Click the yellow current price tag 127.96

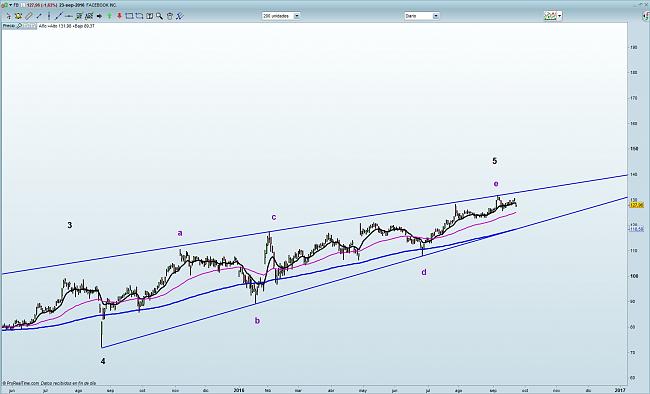tap(637, 205)
